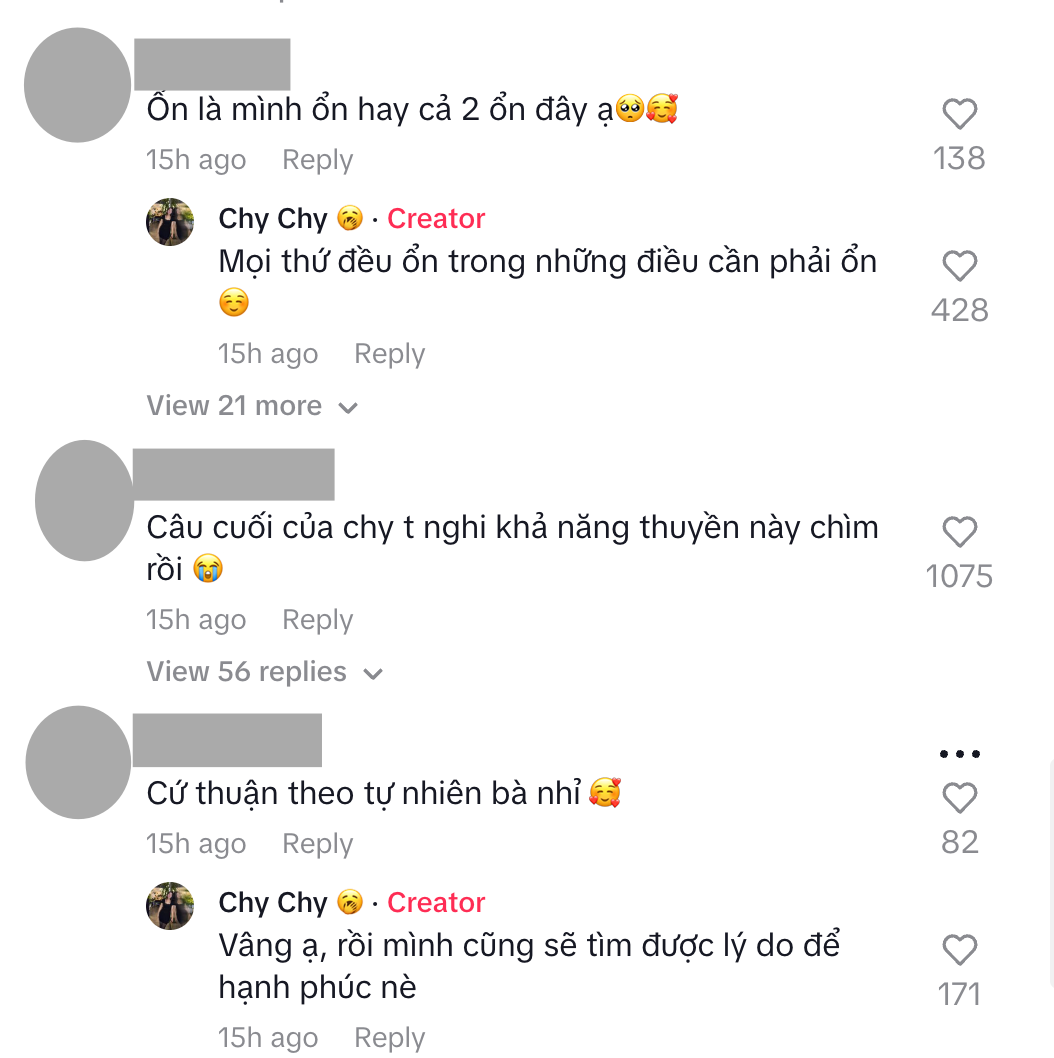Screen dimensions: 1054x1058
Task: Reply to 'Cứ thuận theo tự nhiên' comment
Action: 317,844
